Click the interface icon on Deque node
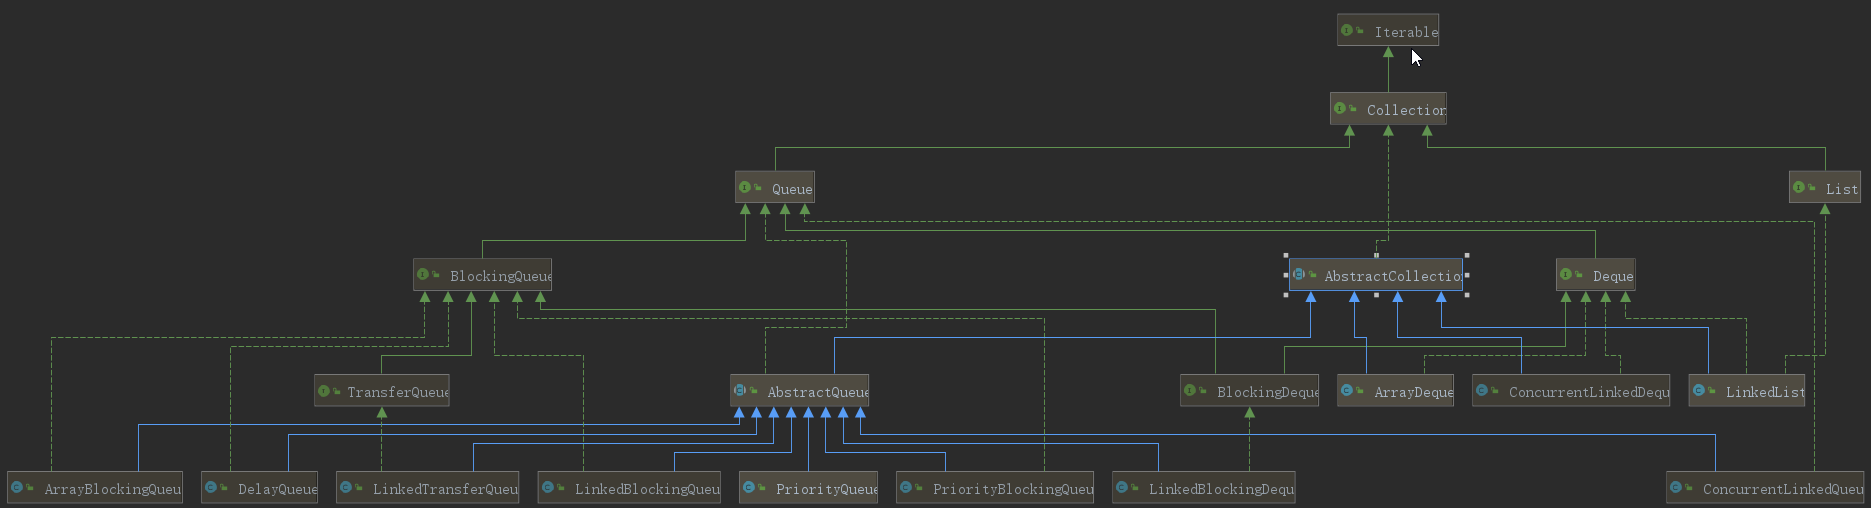 (1566, 274)
